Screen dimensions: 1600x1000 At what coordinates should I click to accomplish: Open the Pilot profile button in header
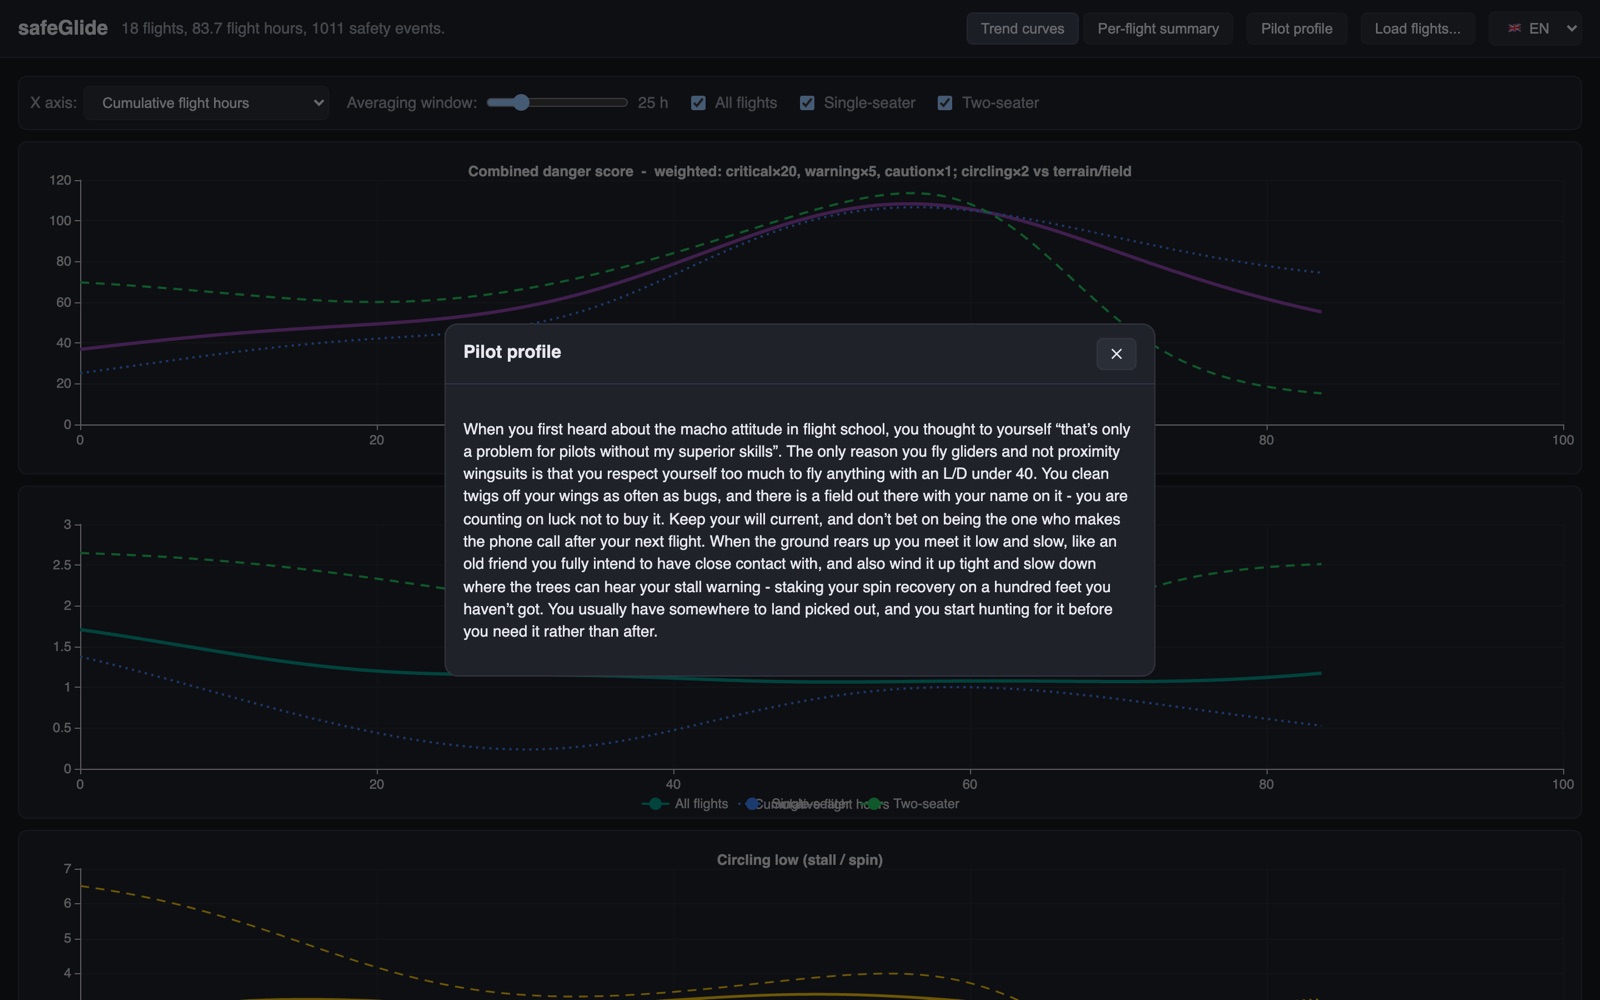(1296, 29)
